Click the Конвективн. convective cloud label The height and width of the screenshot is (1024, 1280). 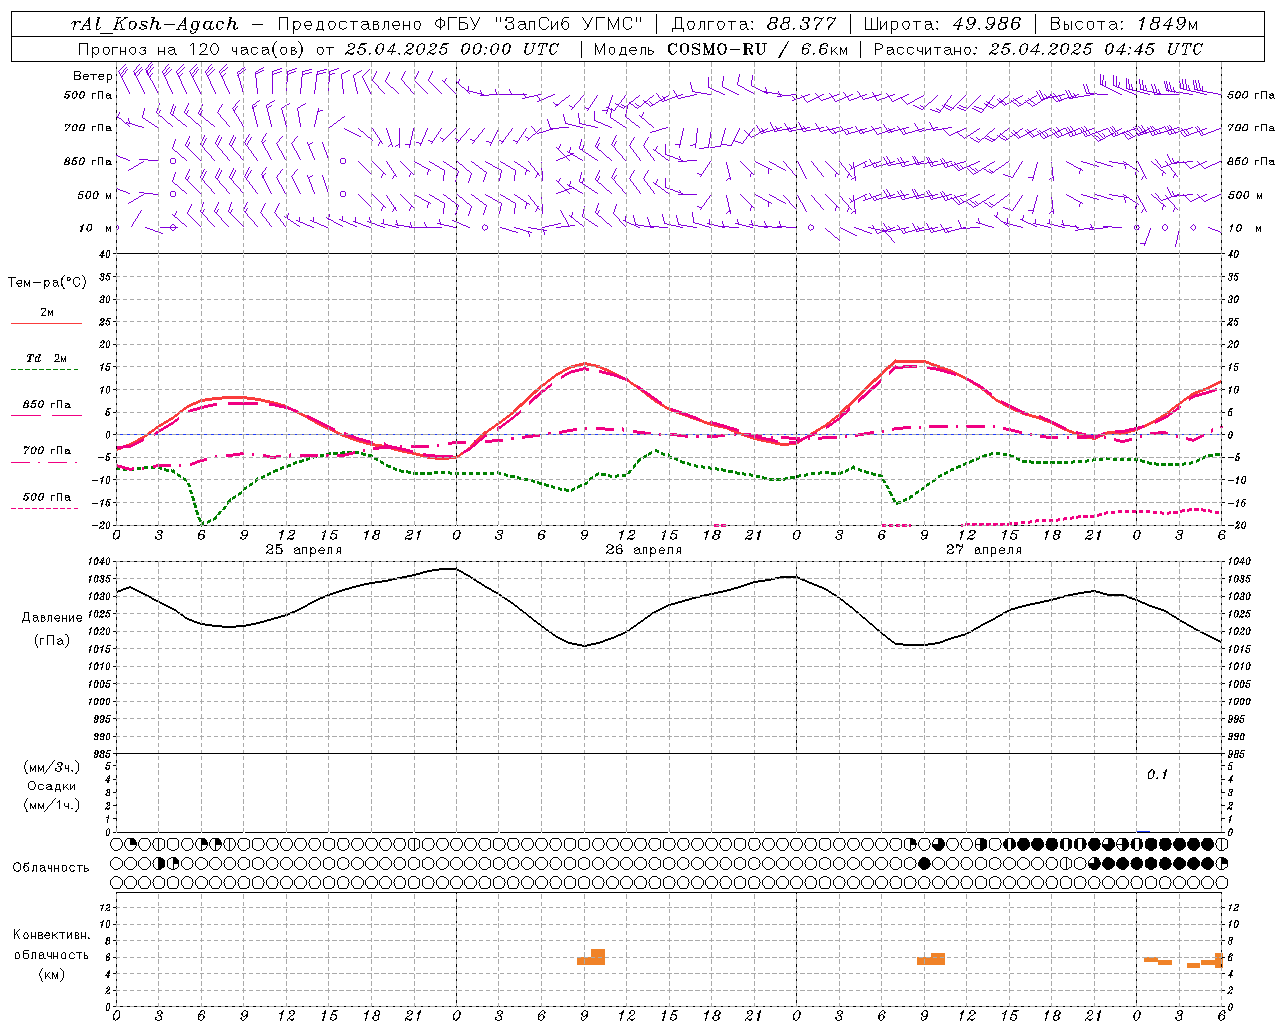coord(52,935)
